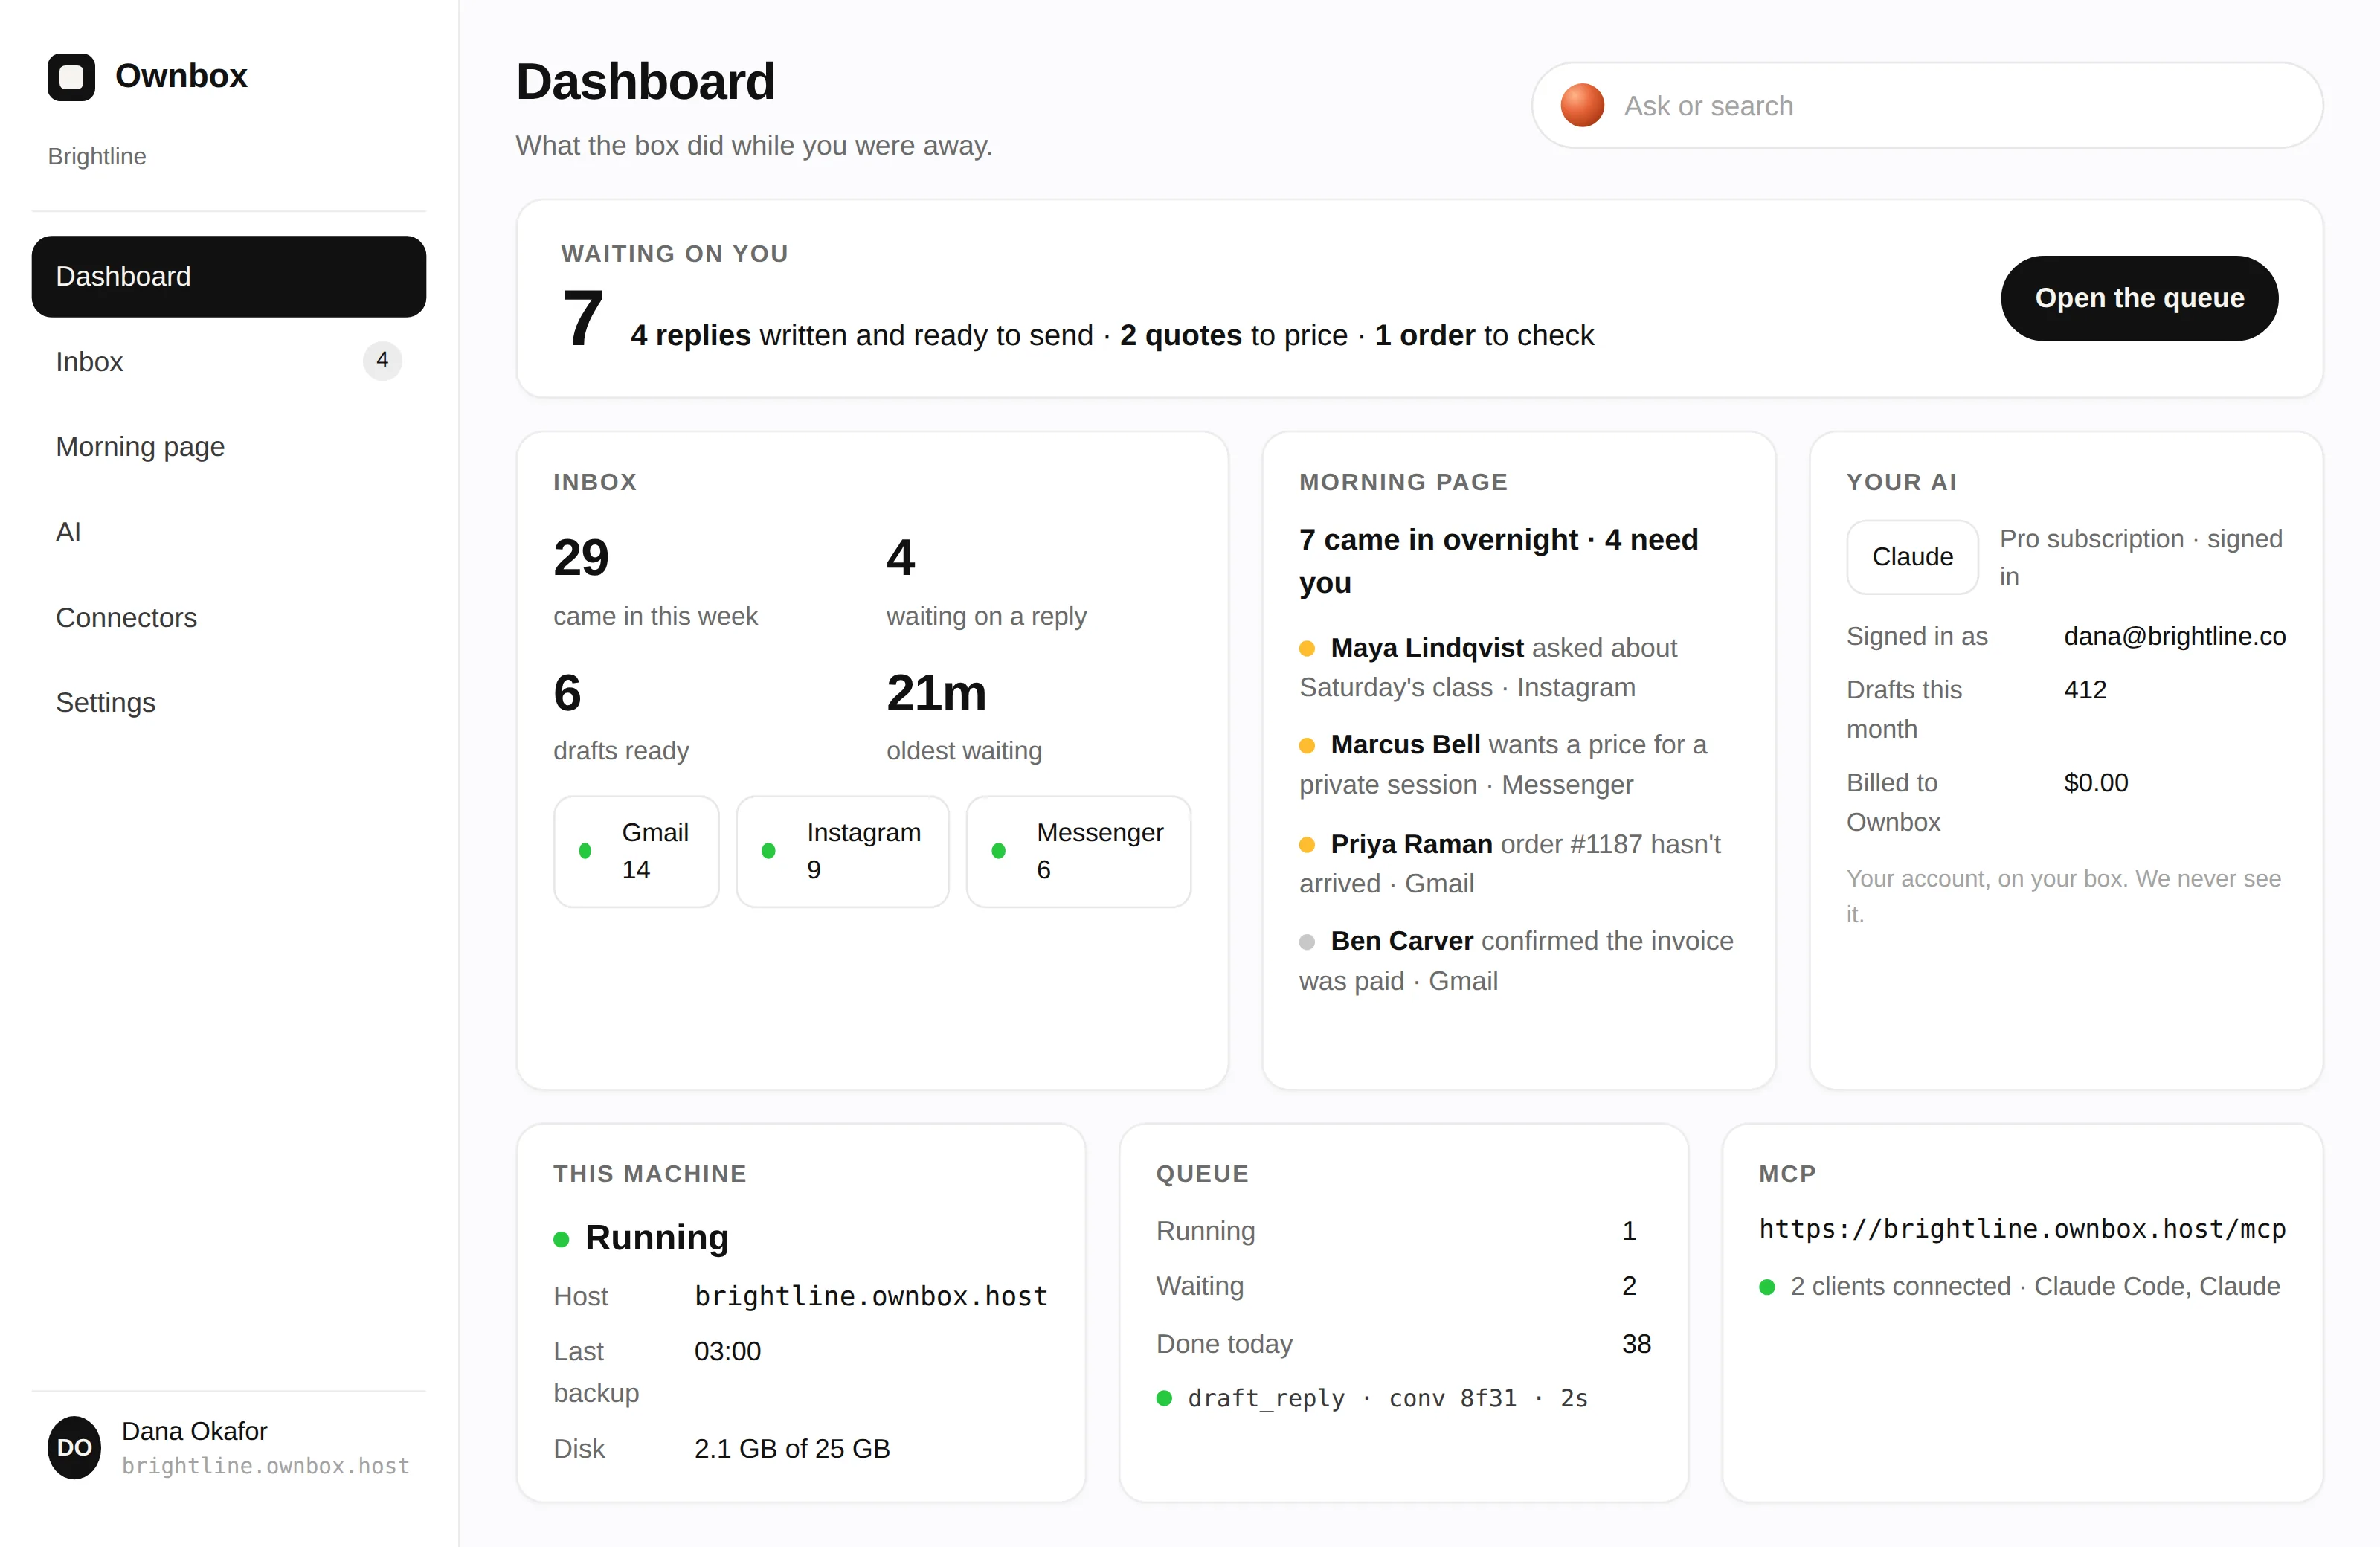Click the Claude provider chip
Screen dimensions: 2380x1547
click(1912, 557)
